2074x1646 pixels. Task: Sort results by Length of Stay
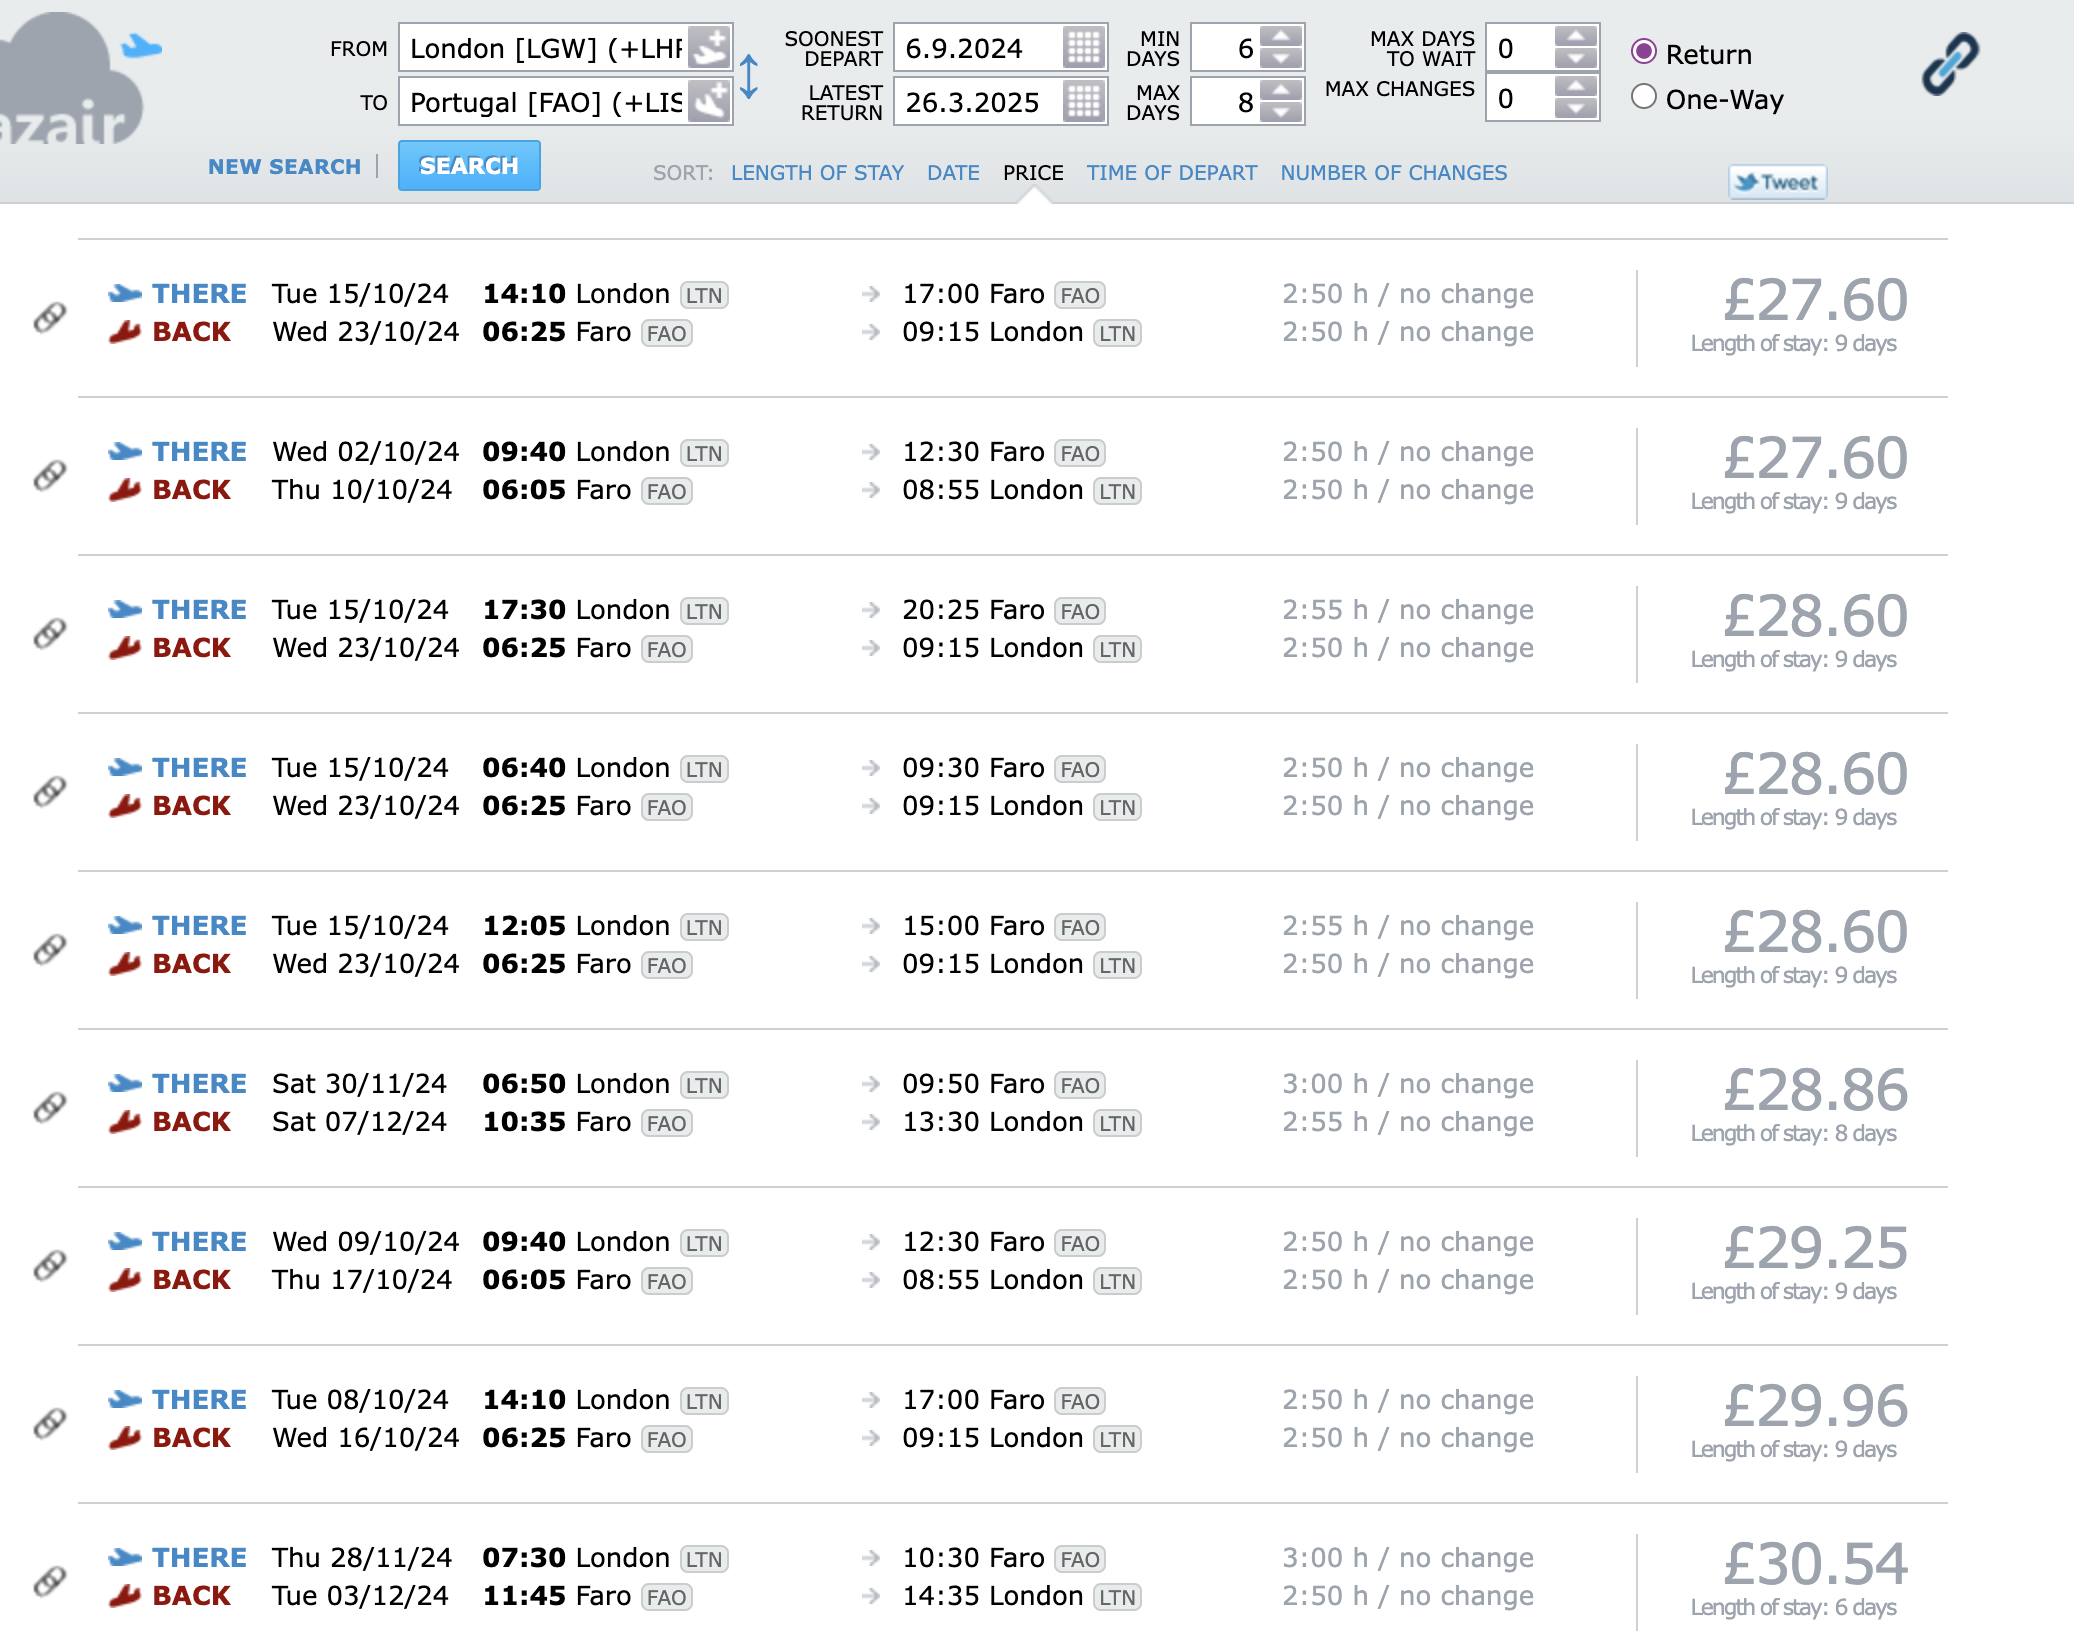pyautogui.click(x=816, y=173)
